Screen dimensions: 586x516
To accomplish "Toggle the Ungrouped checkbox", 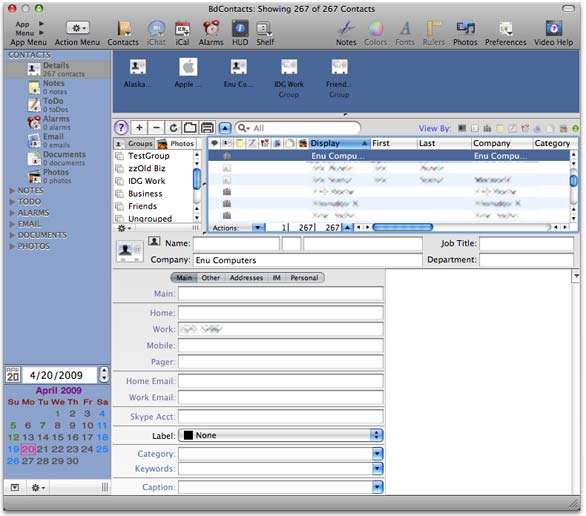I will coord(119,219).
